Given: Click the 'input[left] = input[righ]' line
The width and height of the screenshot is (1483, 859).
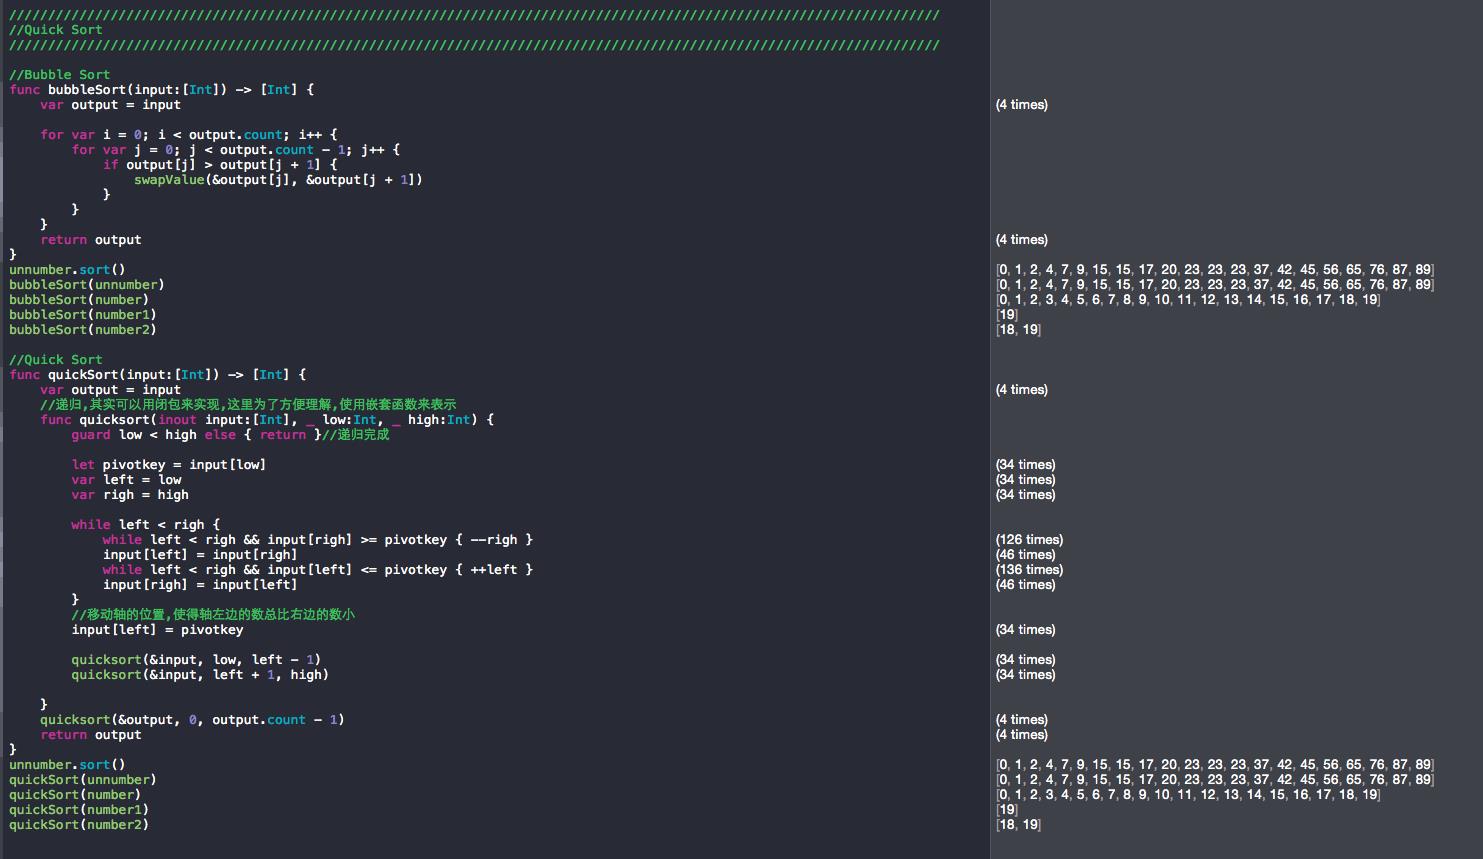Looking at the screenshot, I should [200, 555].
